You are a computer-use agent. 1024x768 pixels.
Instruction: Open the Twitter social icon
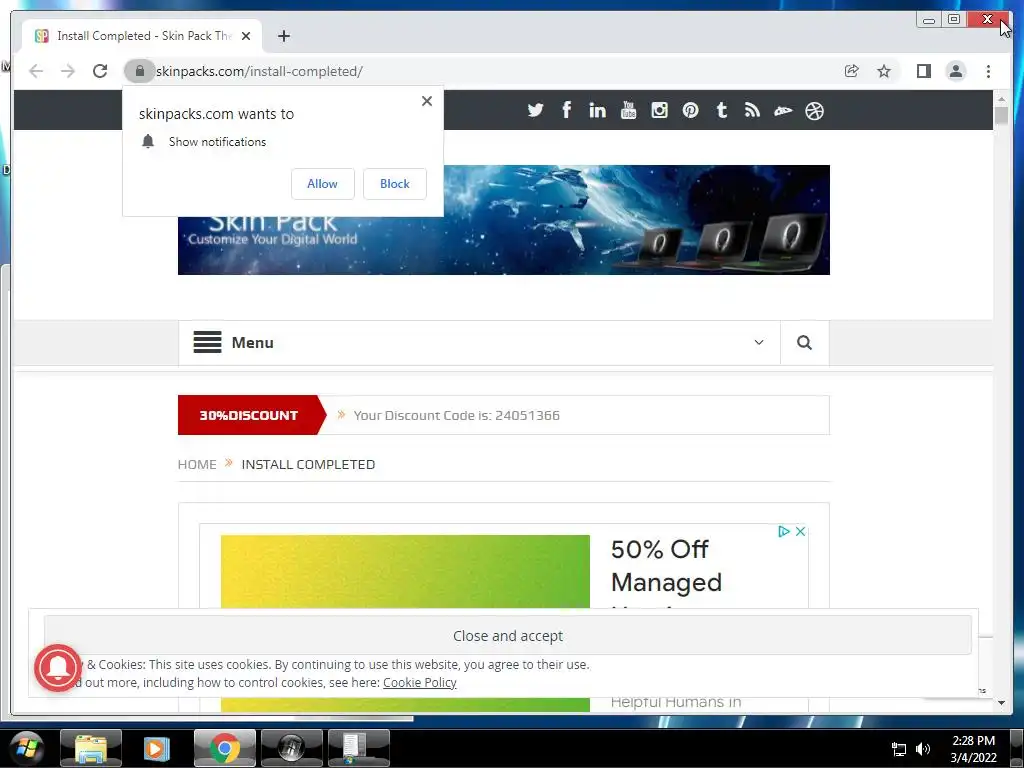click(x=536, y=110)
